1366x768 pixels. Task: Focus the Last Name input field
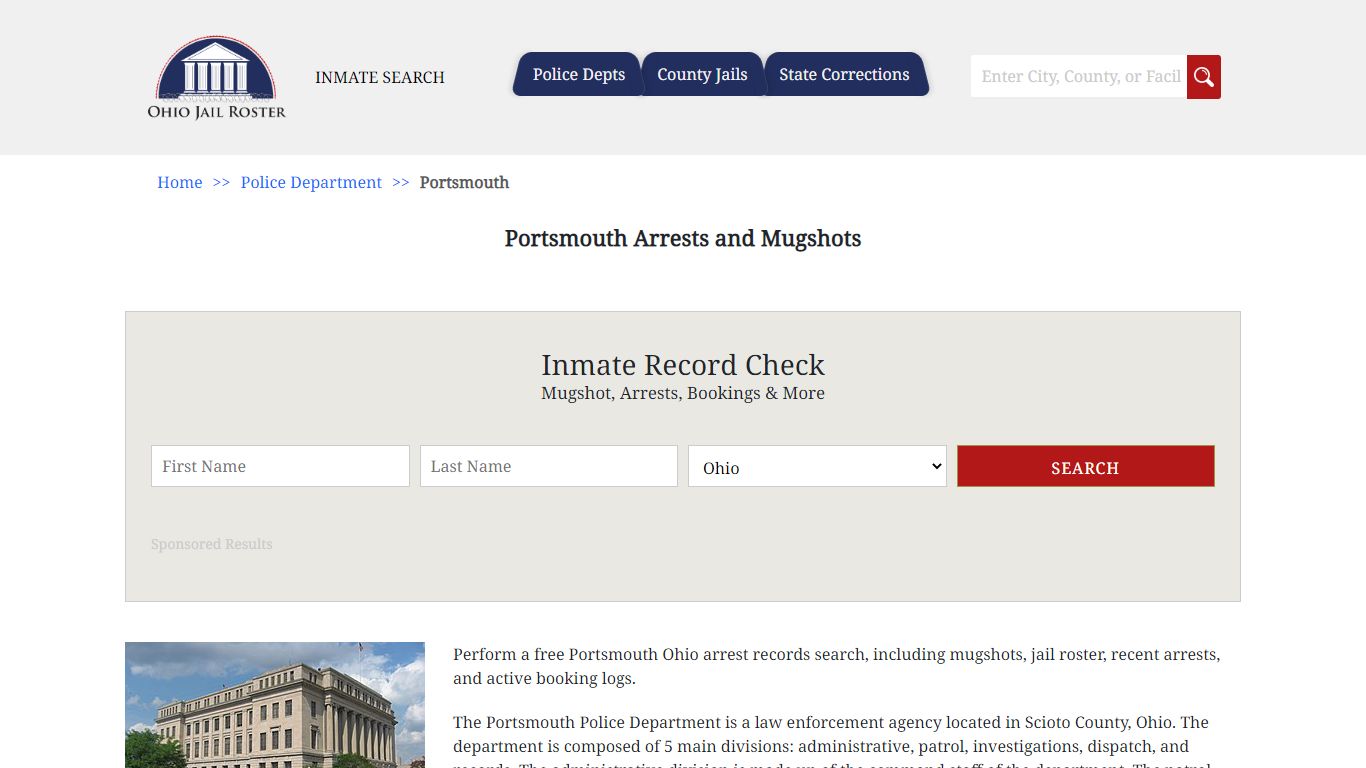pos(548,466)
